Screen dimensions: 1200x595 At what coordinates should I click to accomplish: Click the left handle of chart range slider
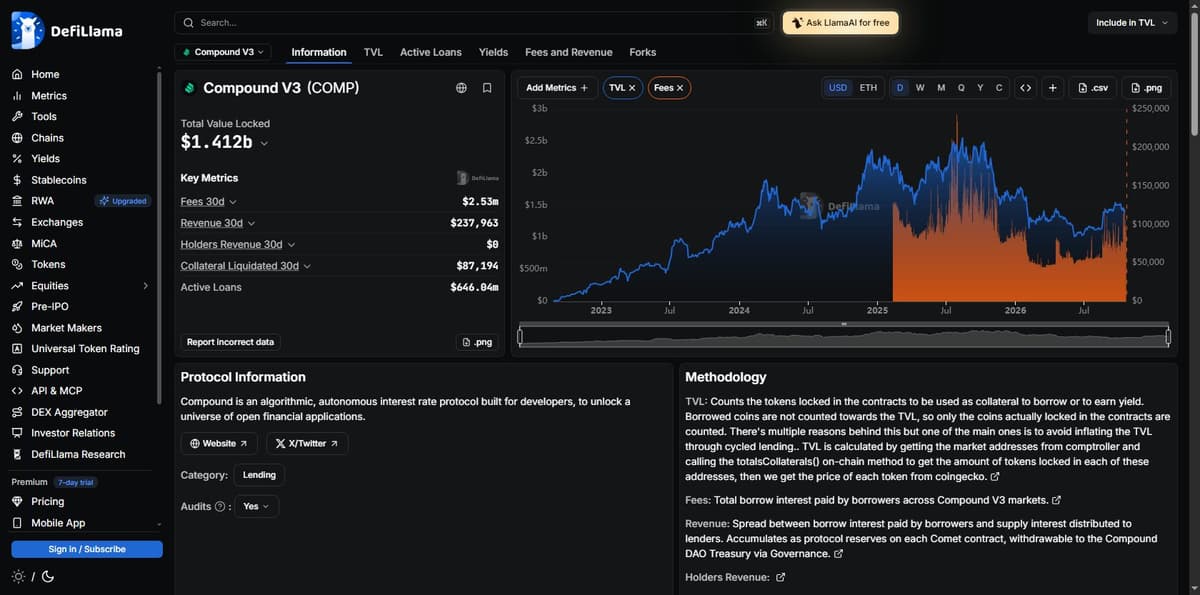520,337
